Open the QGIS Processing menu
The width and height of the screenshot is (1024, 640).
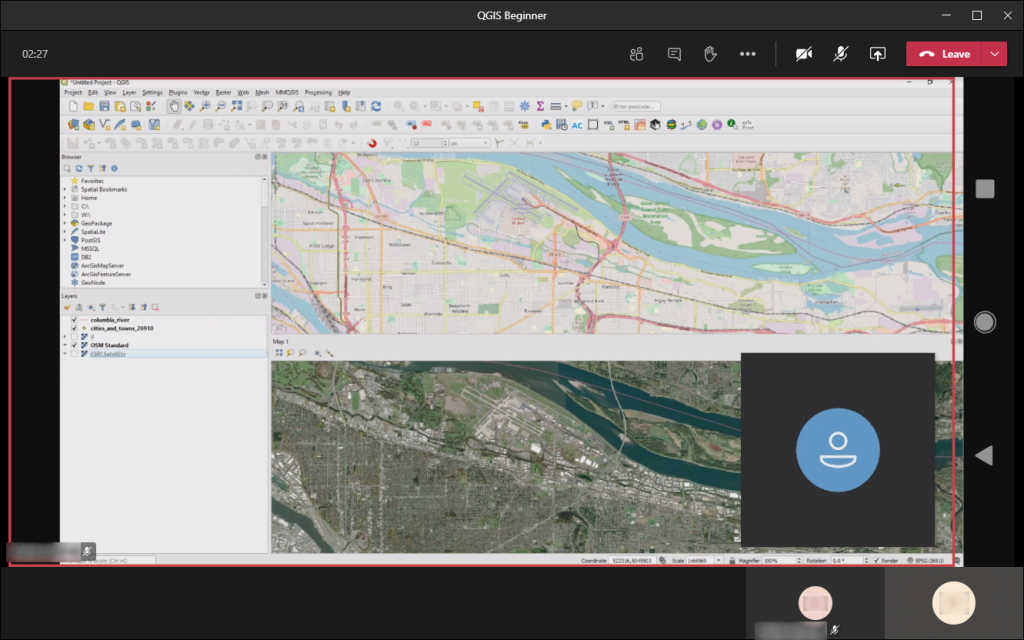(318, 93)
